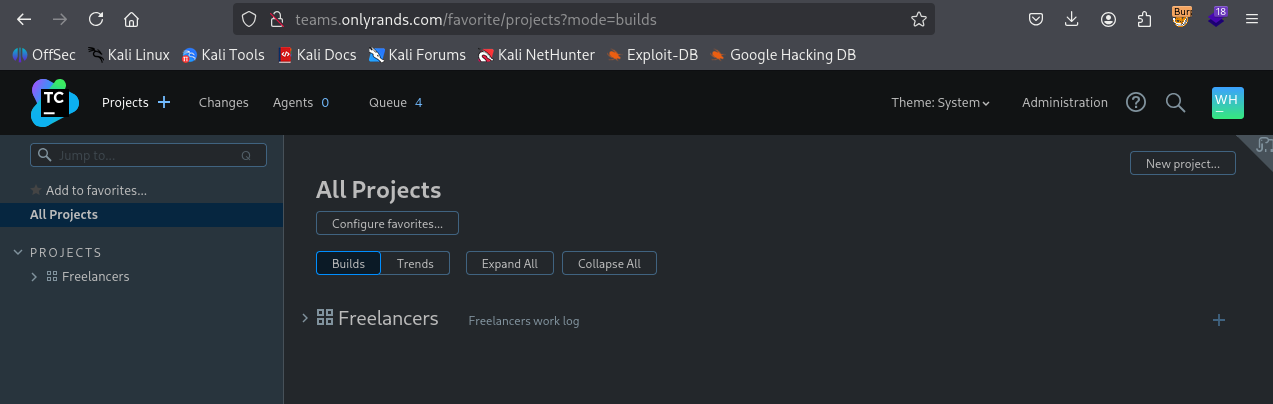This screenshot has height=404, width=1273.
Task: Open the Changes tab
Action: pos(223,102)
